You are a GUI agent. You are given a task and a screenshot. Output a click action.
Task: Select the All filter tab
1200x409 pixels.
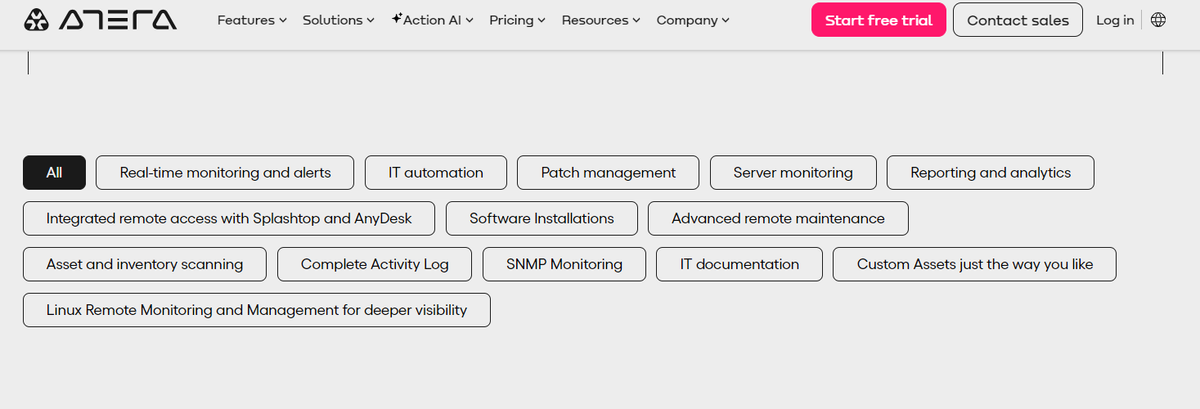[x=54, y=172]
